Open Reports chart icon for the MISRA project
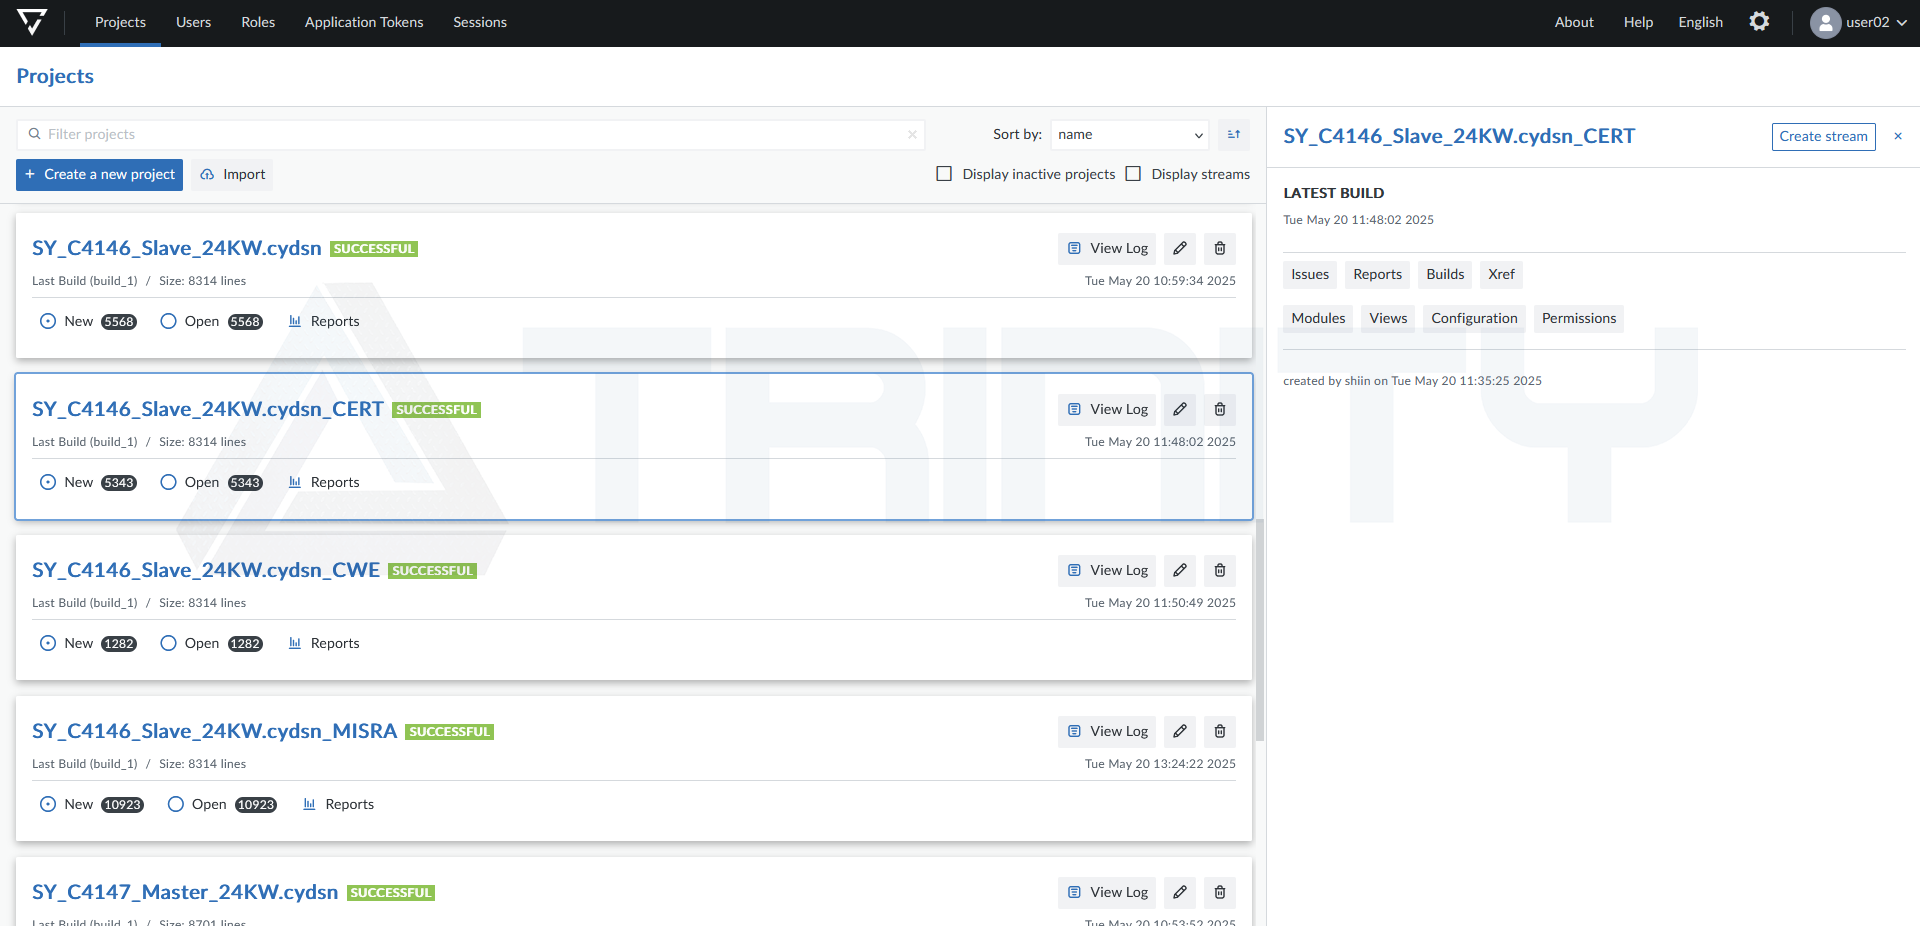Image resolution: width=1920 pixels, height=926 pixels. click(310, 804)
